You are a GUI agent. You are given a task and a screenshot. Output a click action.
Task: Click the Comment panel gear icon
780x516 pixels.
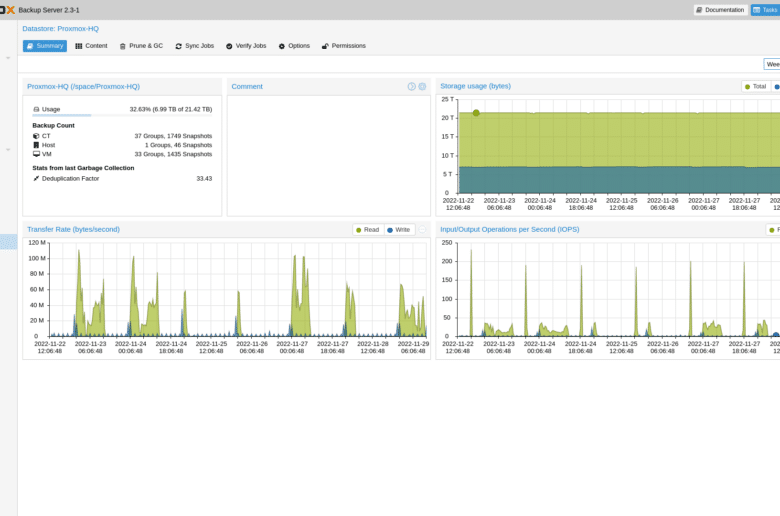coord(422,87)
